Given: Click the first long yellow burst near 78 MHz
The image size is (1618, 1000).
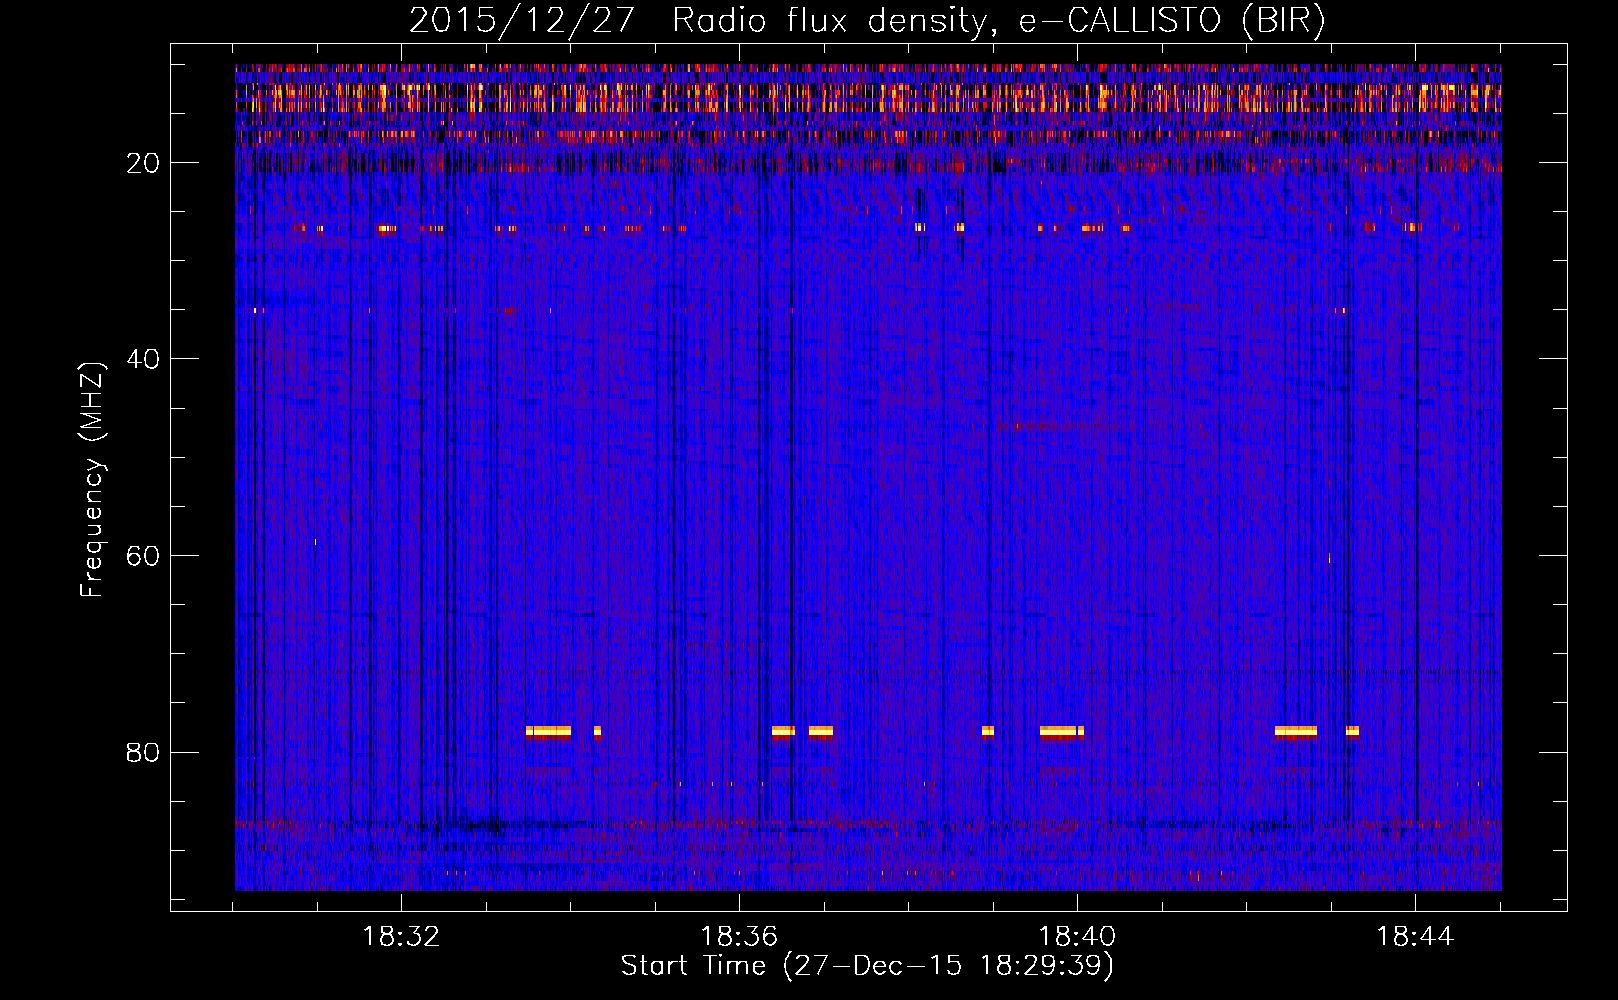Looking at the screenshot, I should pyautogui.click(x=548, y=731).
